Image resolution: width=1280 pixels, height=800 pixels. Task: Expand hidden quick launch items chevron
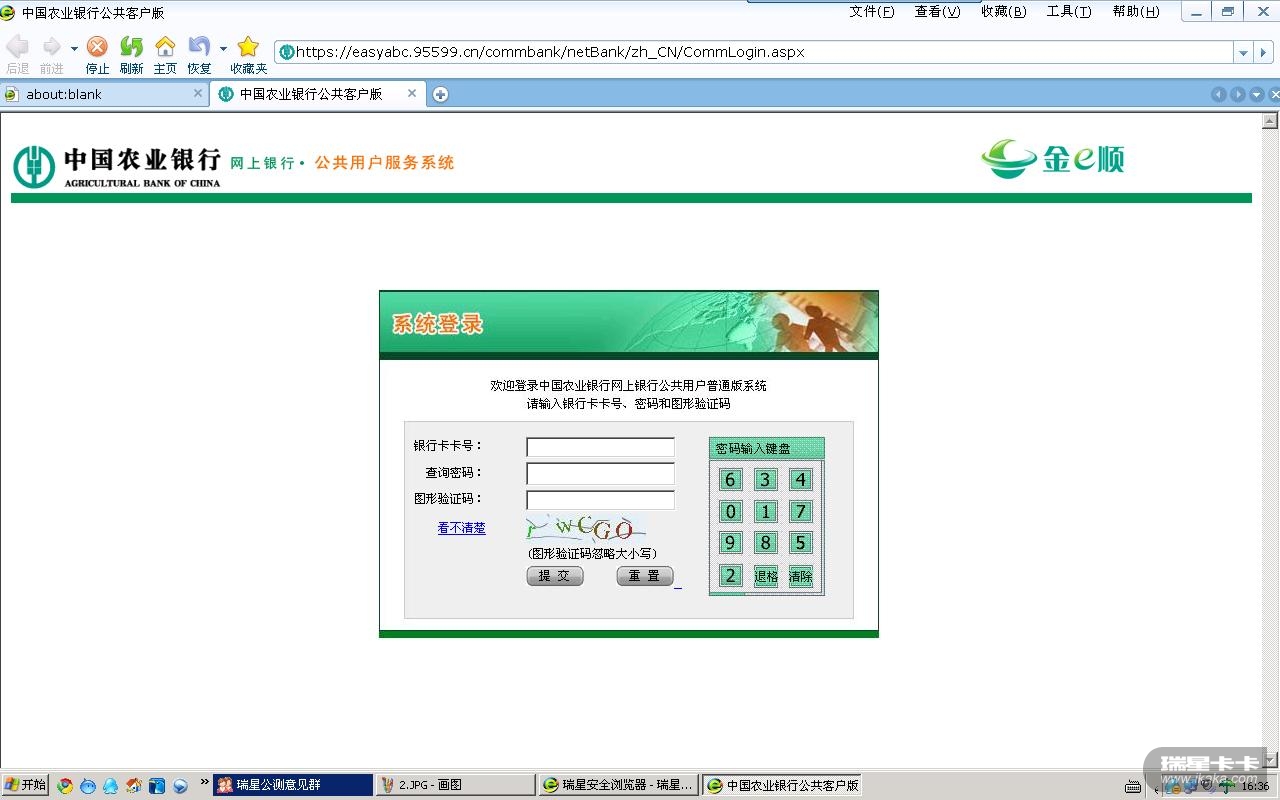point(205,781)
